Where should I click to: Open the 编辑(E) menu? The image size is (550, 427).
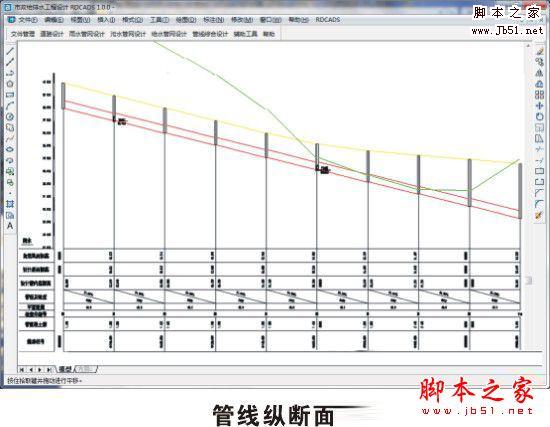coord(54,20)
